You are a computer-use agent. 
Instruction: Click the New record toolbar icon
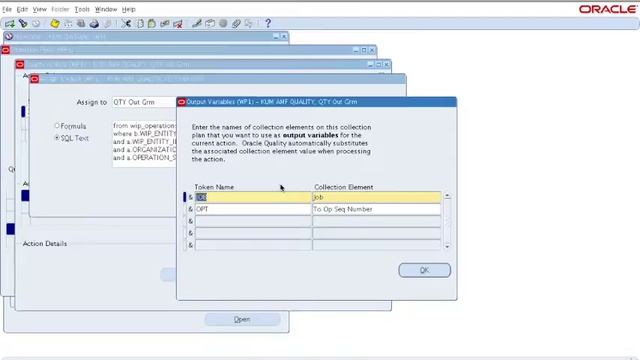pyautogui.click(x=10, y=24)
